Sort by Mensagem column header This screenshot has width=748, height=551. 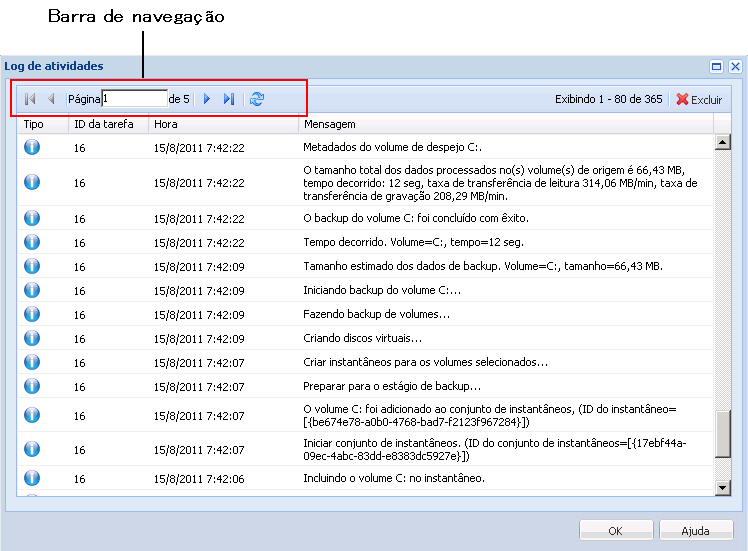point(329,125)
